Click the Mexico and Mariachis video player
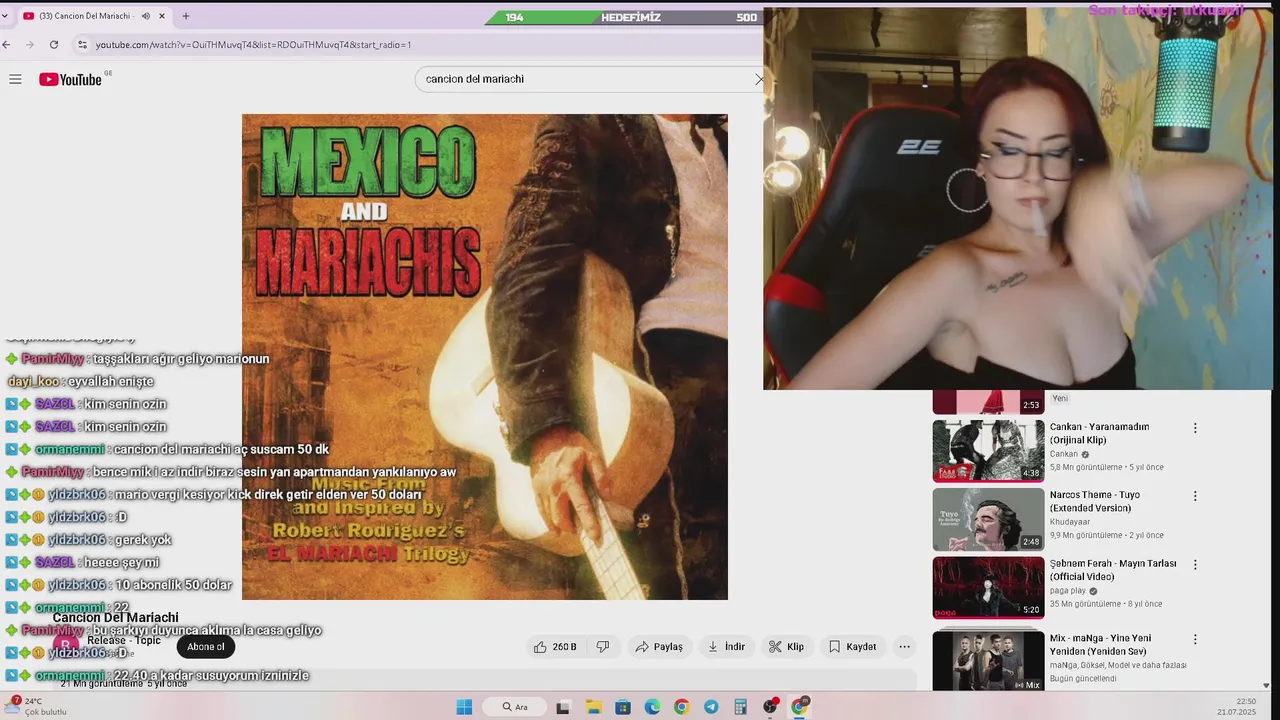The height and width of the screenshot is (720, 1280). click(x=485, y=357)
